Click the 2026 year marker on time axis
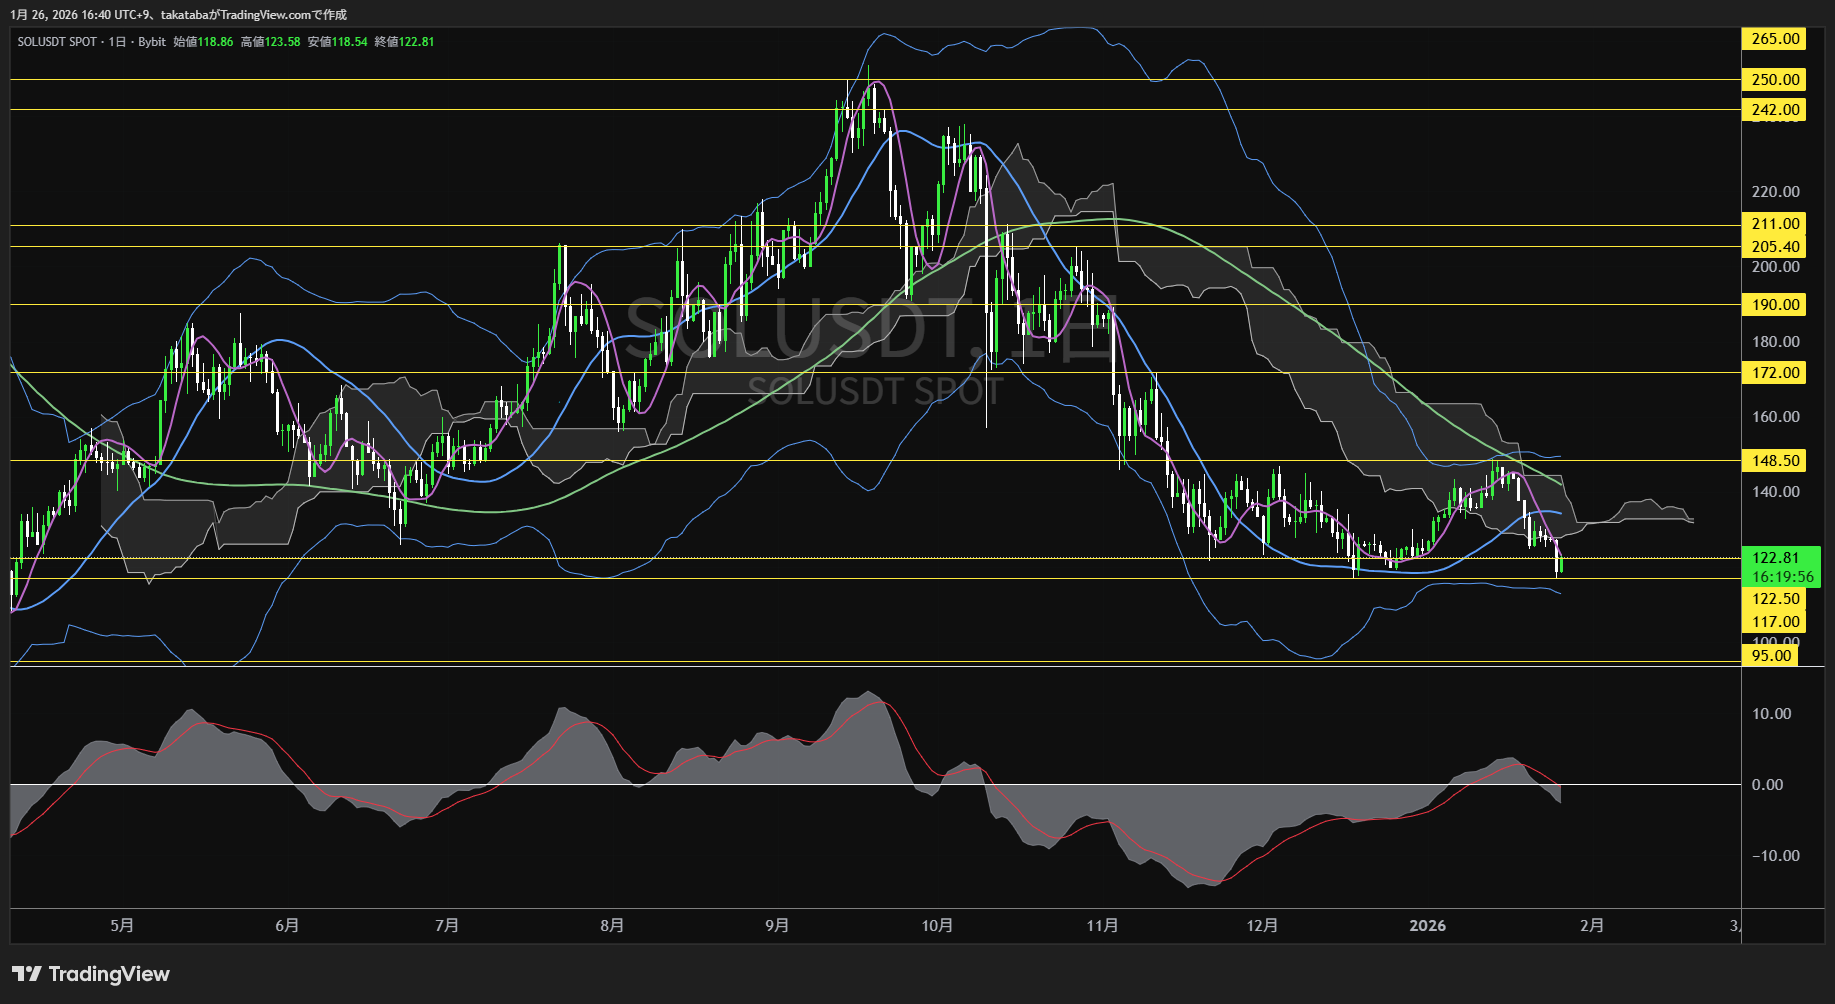Viewport: 1835px width, 1004px height. (1427, 926)
